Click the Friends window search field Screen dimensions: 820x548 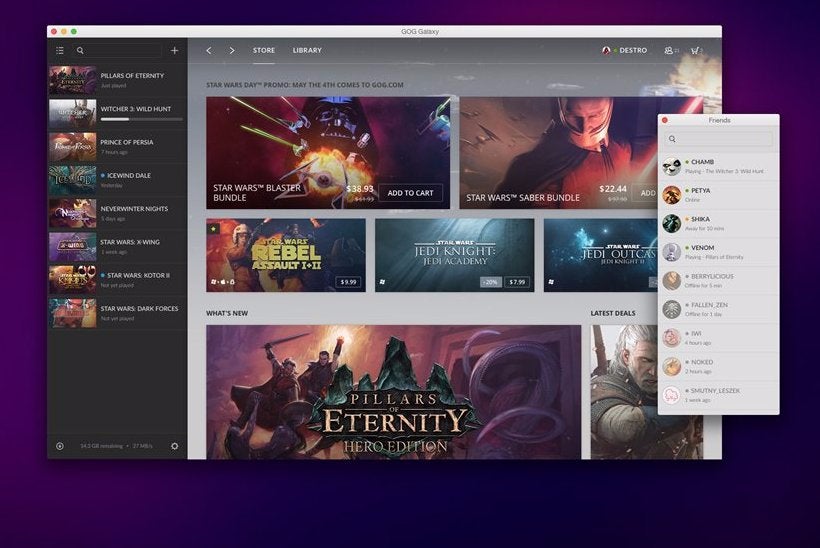pos(719,139)
